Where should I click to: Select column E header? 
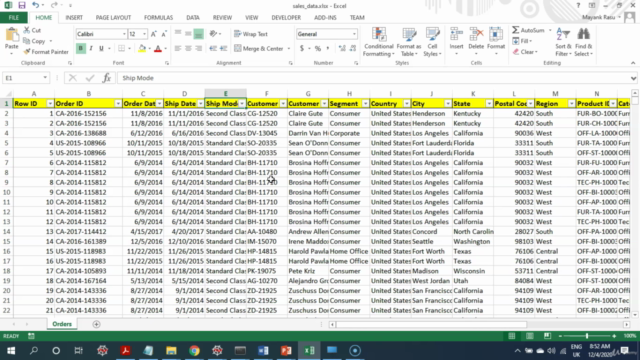(225, 93)
